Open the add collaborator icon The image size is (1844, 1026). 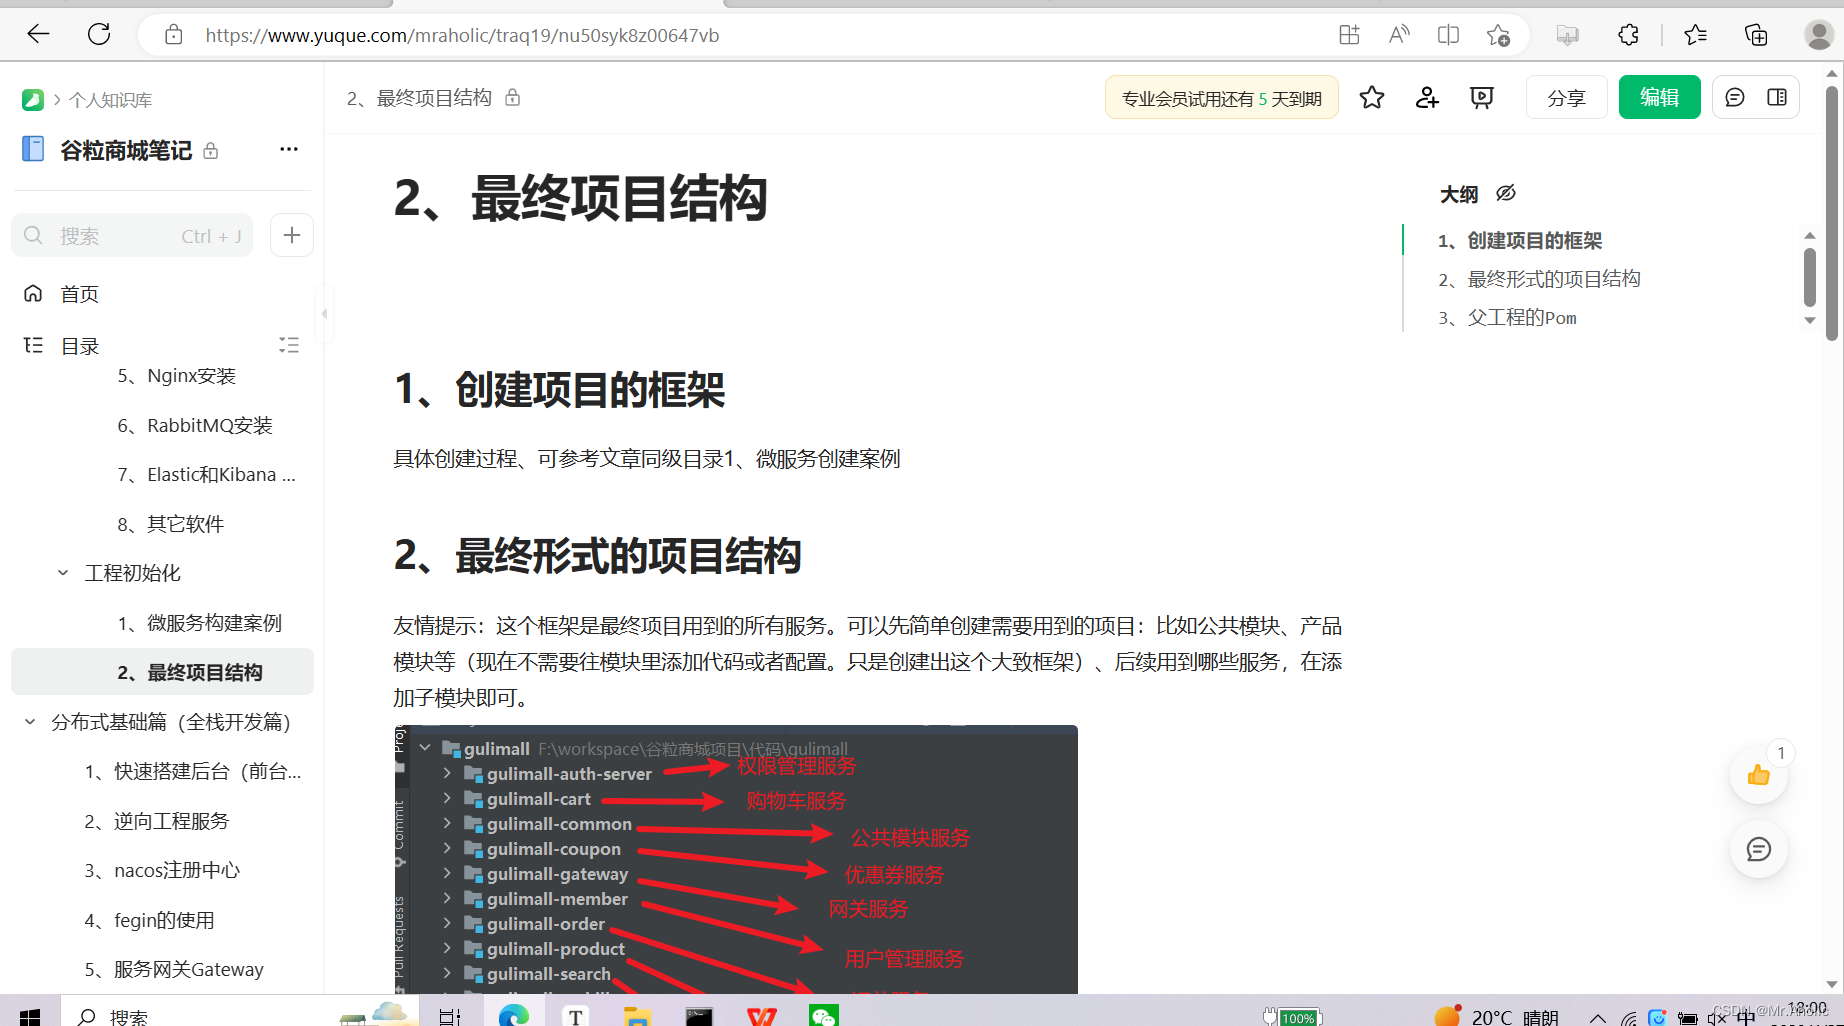point(1426,97)
